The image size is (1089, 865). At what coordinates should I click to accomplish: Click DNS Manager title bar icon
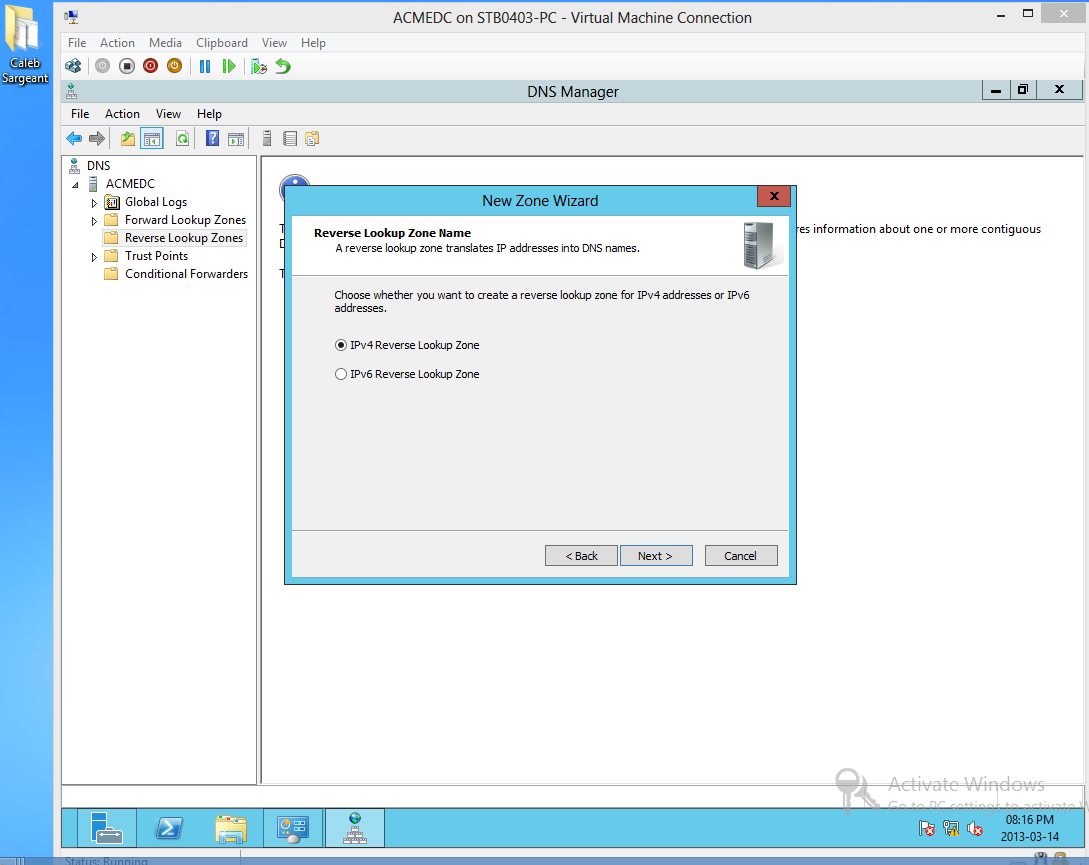72,91
